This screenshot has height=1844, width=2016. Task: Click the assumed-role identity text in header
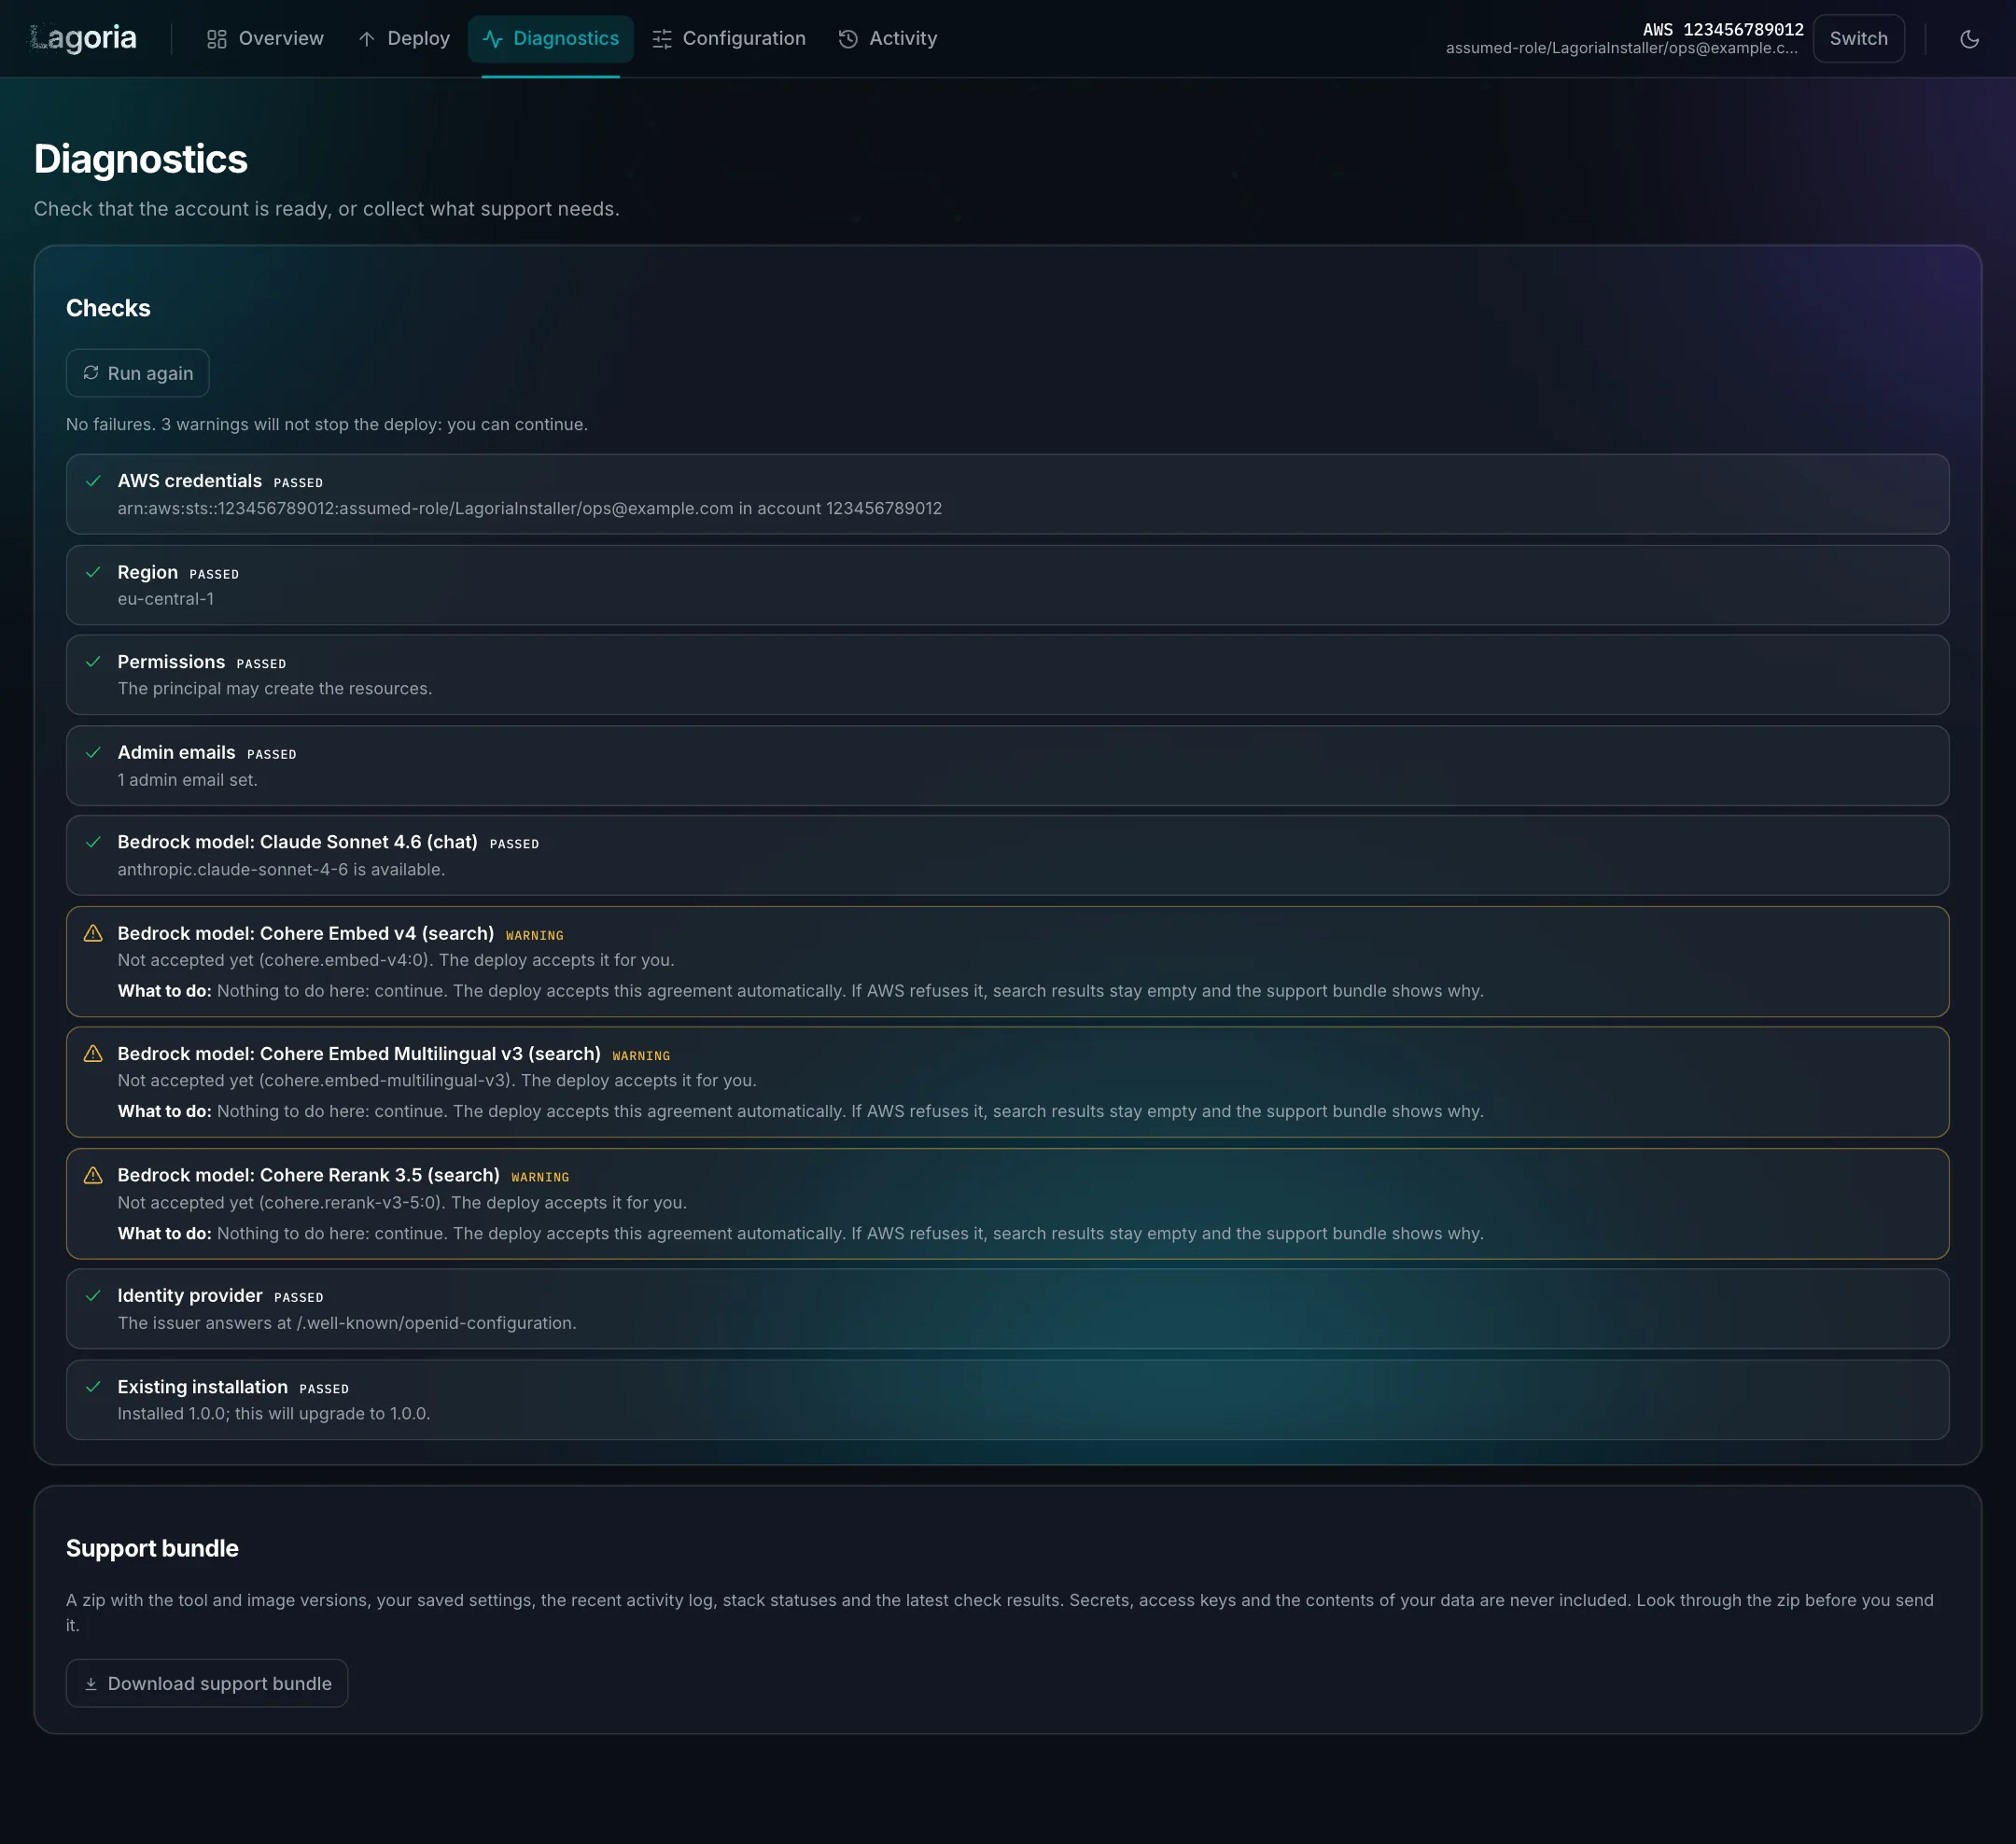tap(1621, 48)
